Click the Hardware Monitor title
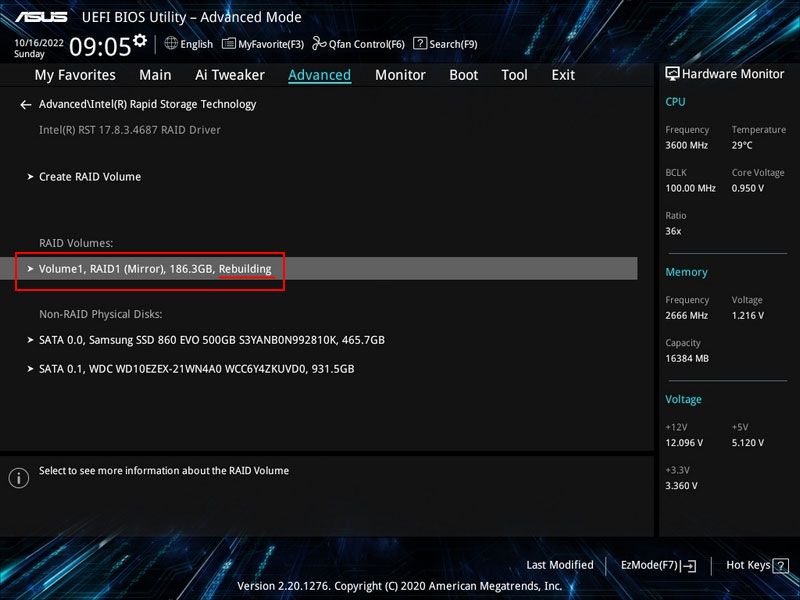Viewport: 800px width, 600px height. point(733,74)
